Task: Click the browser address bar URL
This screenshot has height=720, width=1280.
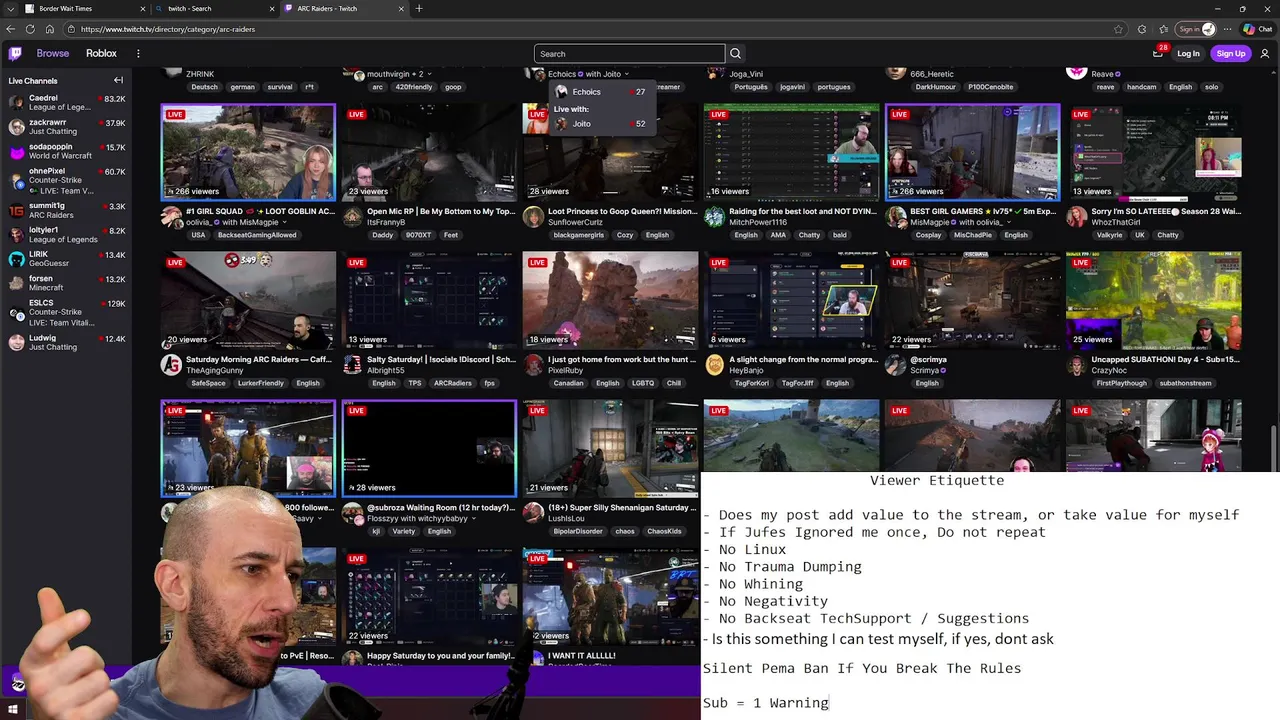Action: (x=168, y=29)
